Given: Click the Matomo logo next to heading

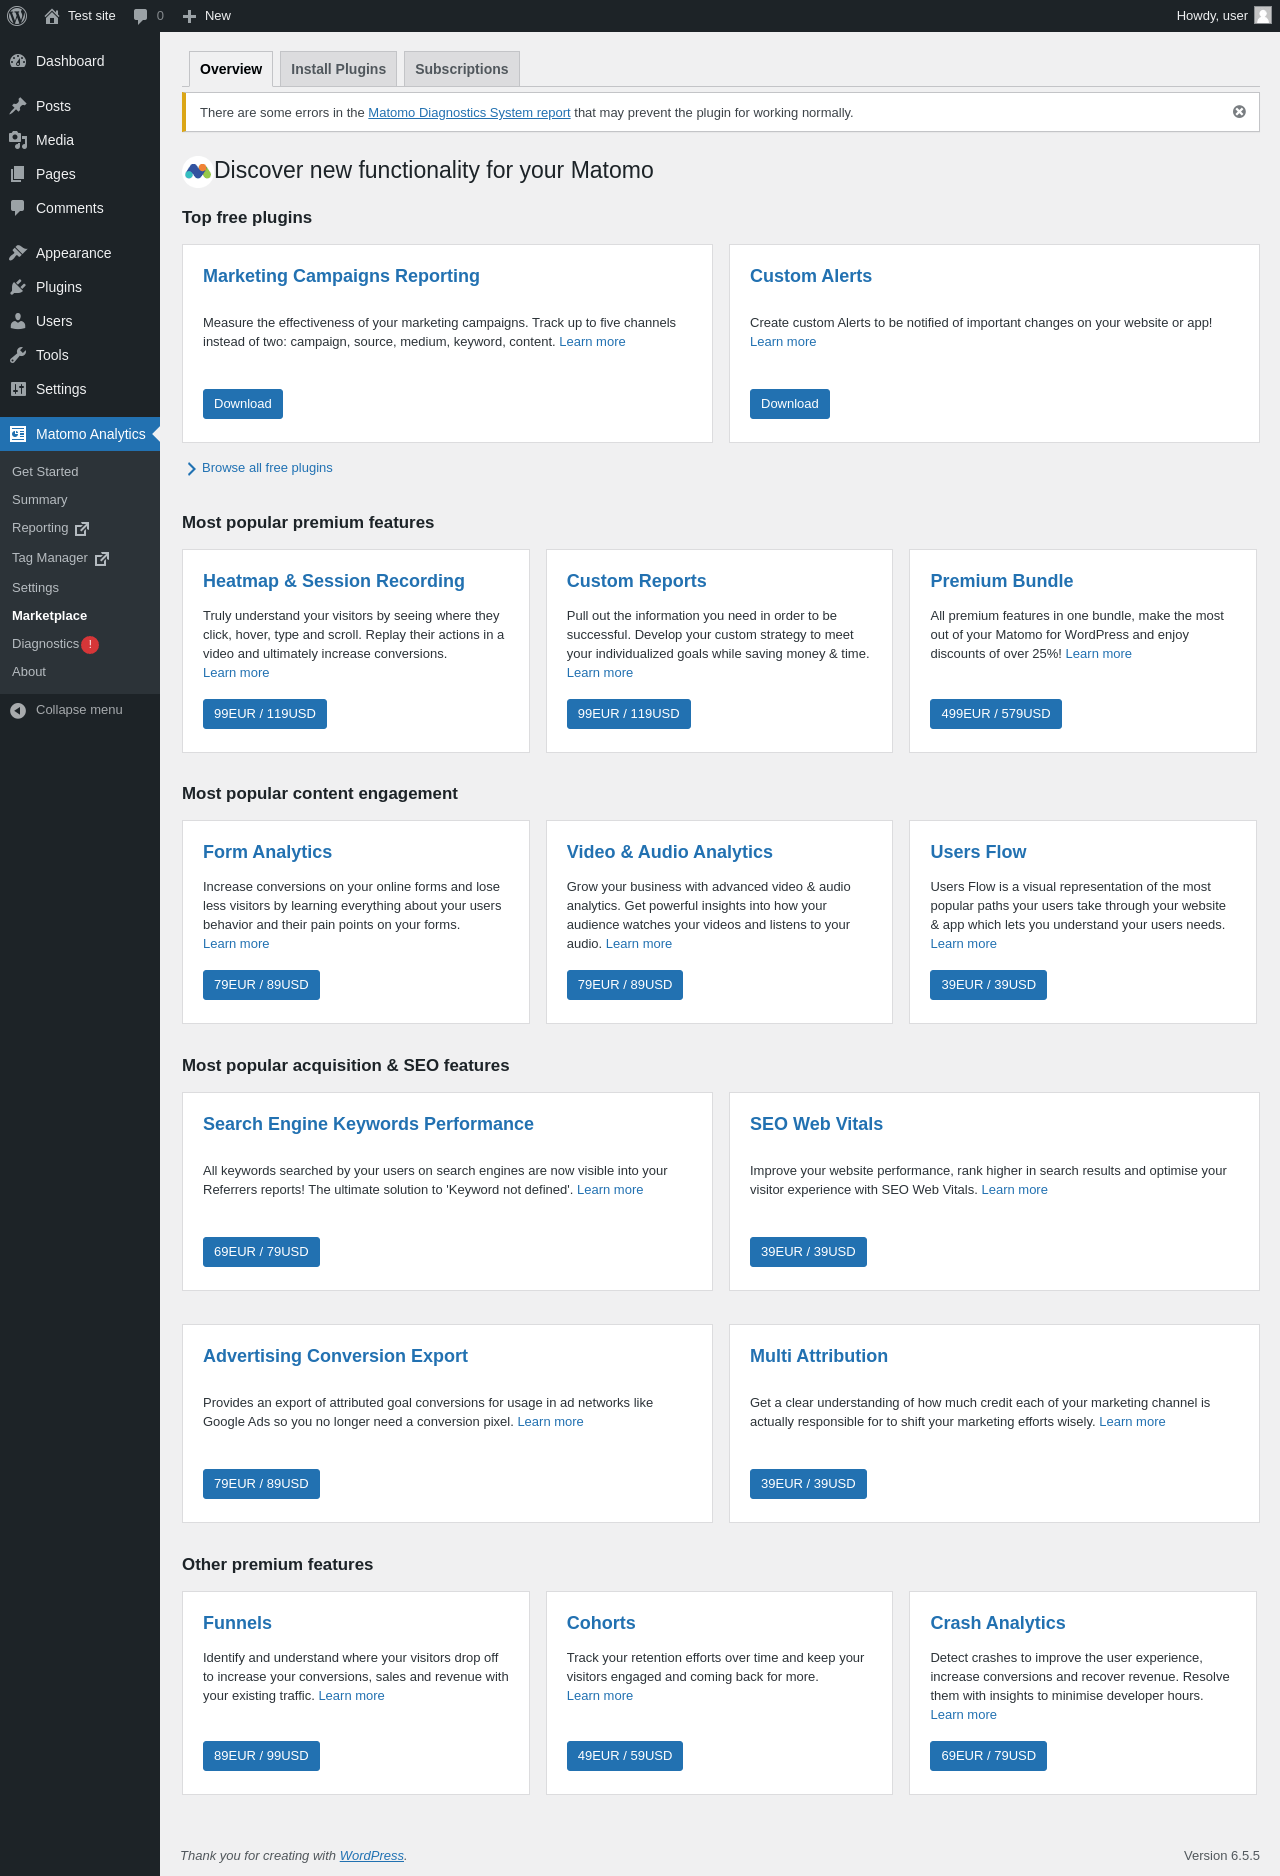Looking at the screenshot, I should [198, 171].
